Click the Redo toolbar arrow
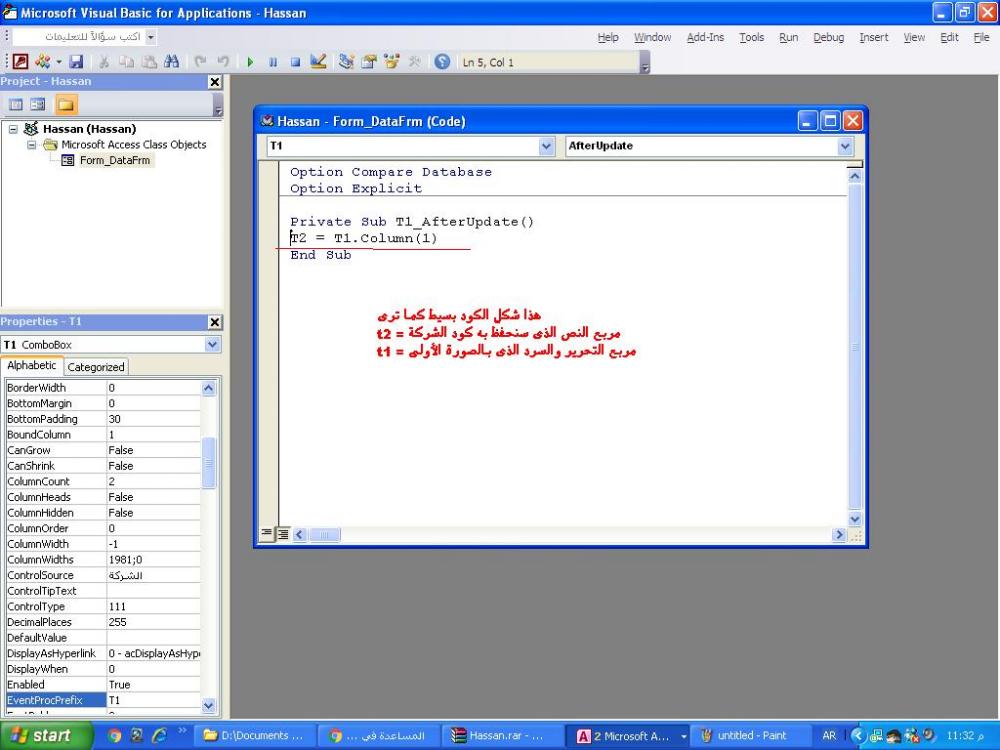The image size is (1000, 750). (x=223, y=62)
